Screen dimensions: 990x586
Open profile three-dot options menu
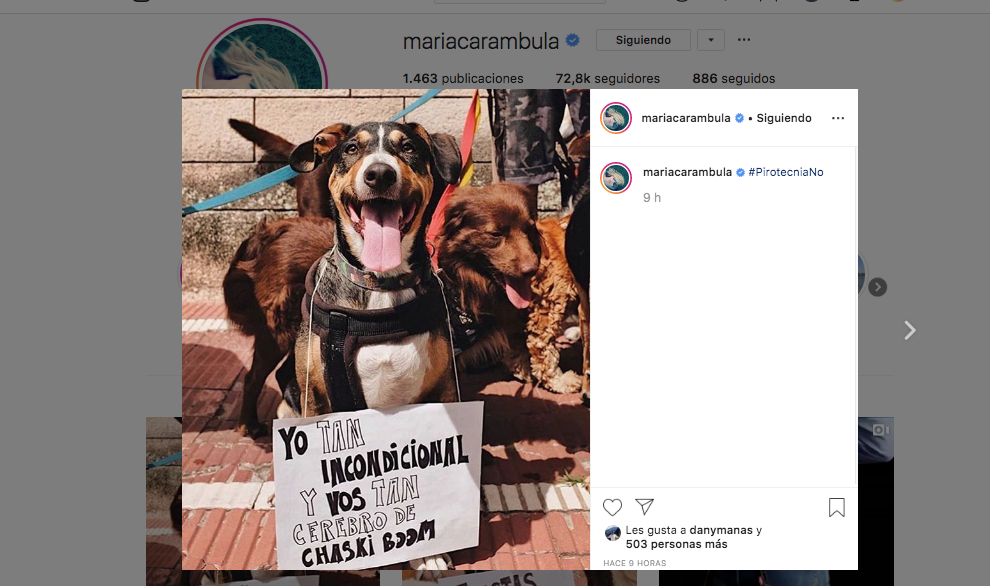point(744,40)
